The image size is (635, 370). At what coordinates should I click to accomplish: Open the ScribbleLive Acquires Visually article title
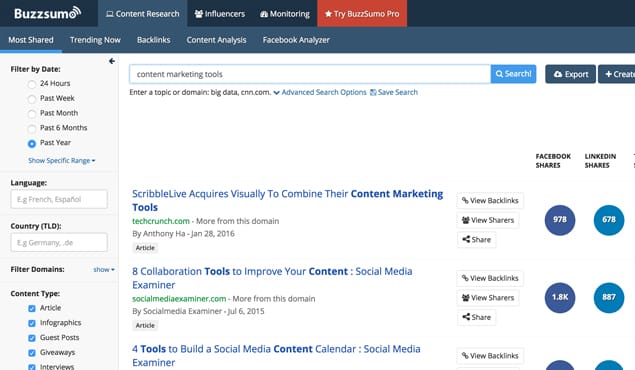click(x=288, y=200)
